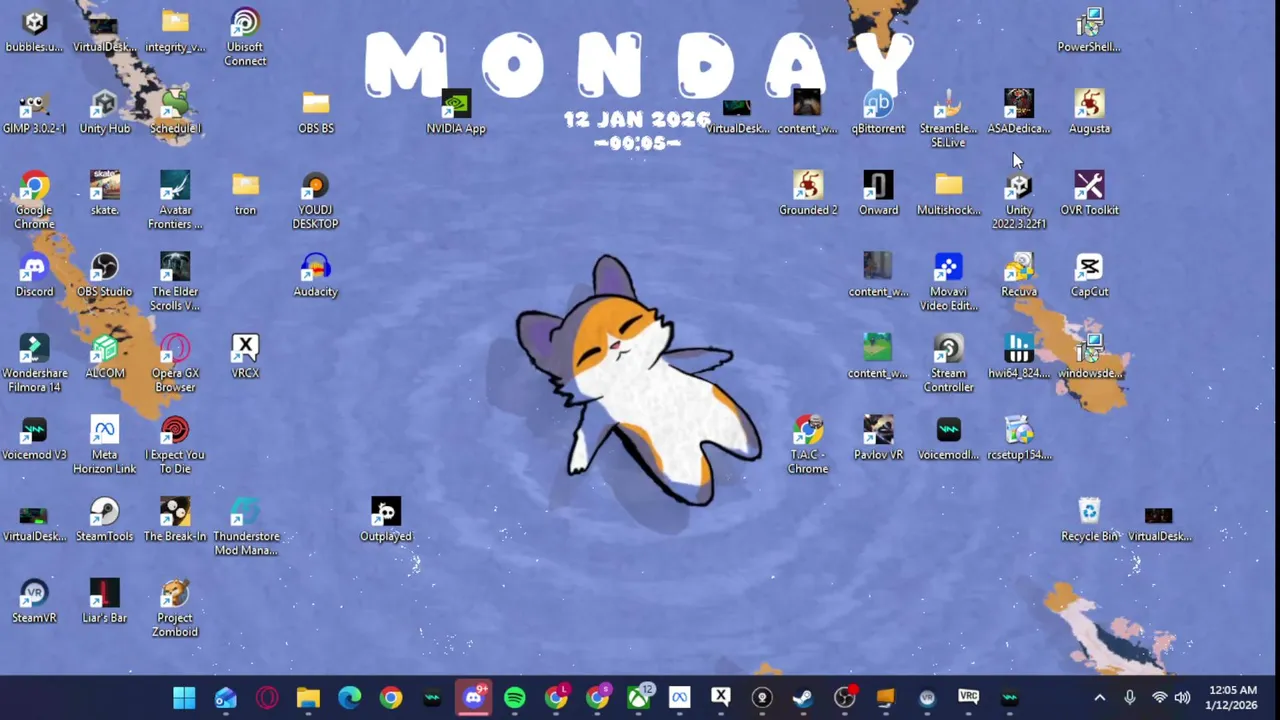Select the T.A.C - Chrome shortcut
Screen dimensions: 1280x720
[808, 446]
